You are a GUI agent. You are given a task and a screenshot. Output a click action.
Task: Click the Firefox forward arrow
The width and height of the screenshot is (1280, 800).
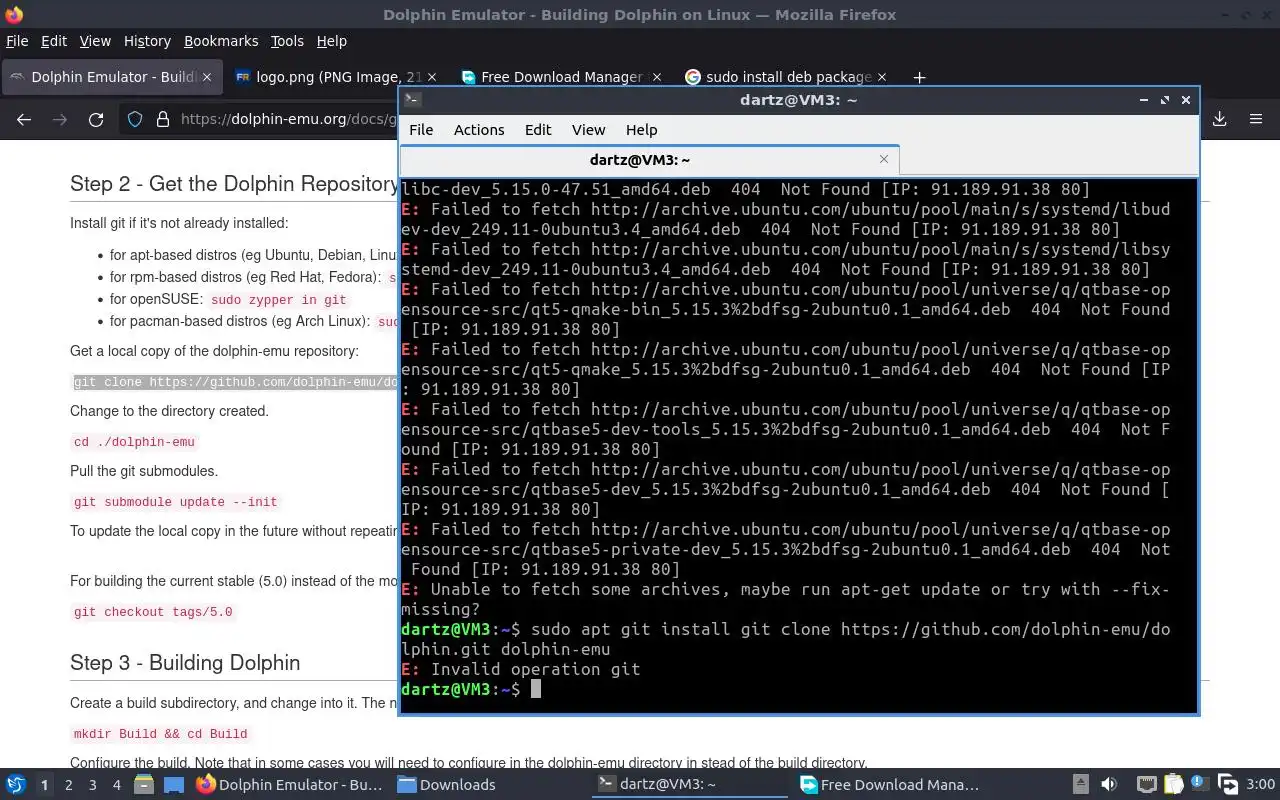(60, 119)
